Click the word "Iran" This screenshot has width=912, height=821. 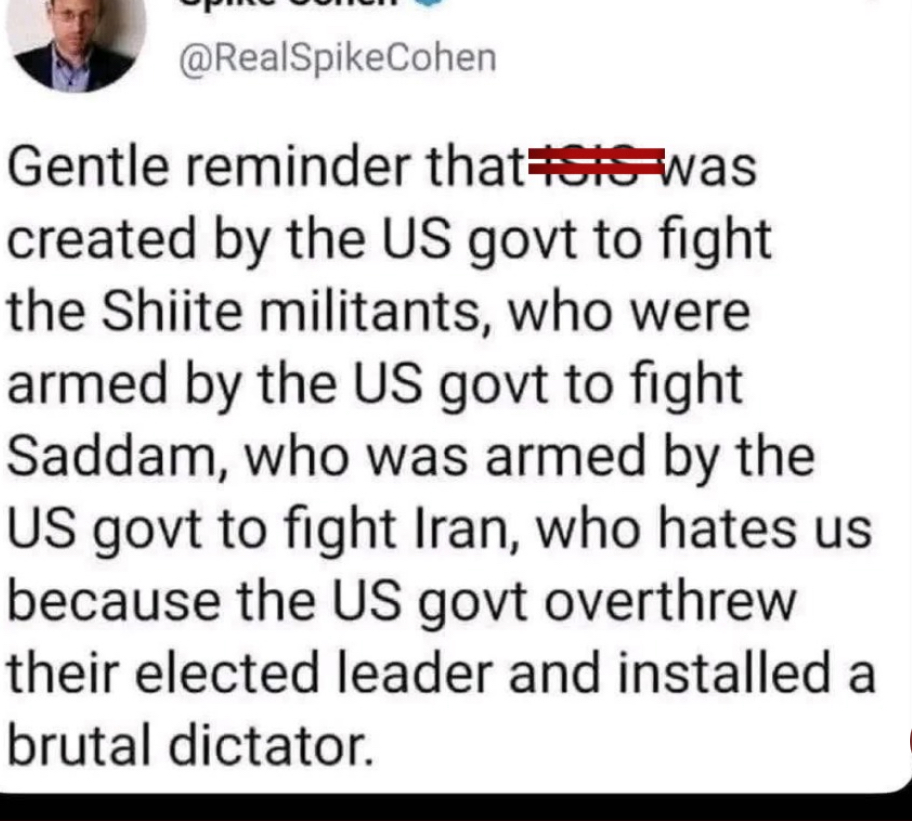point(466,529)
